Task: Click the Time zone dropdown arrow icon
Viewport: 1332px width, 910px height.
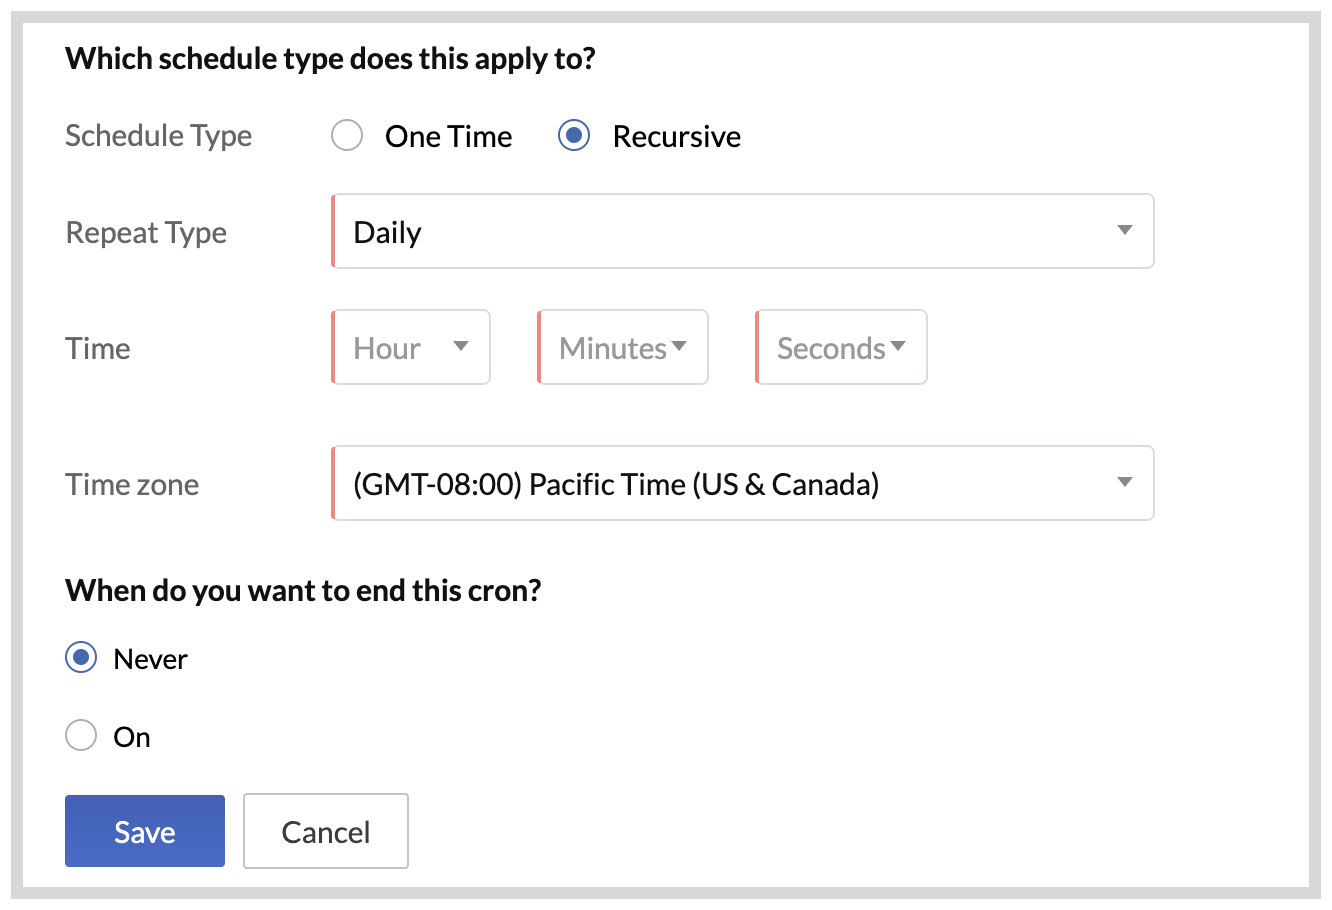Action: 1124,483
